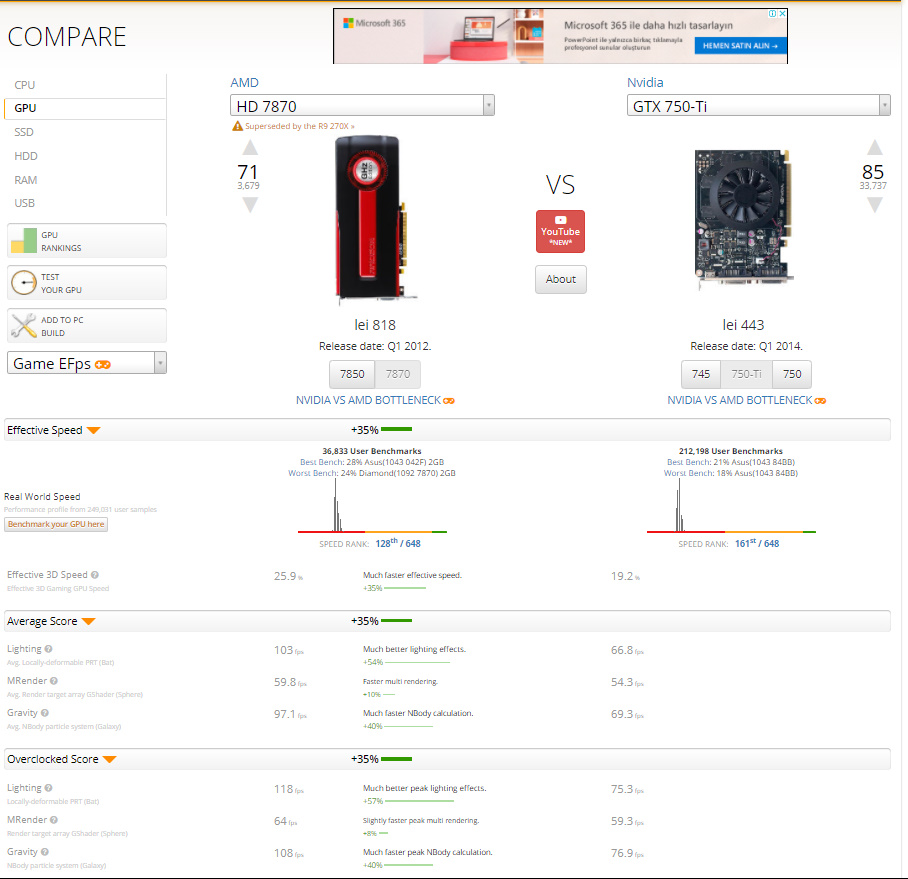Click the ad info icon on Microsoft 365 banner
Screen dimensions: 908x879
772,13
